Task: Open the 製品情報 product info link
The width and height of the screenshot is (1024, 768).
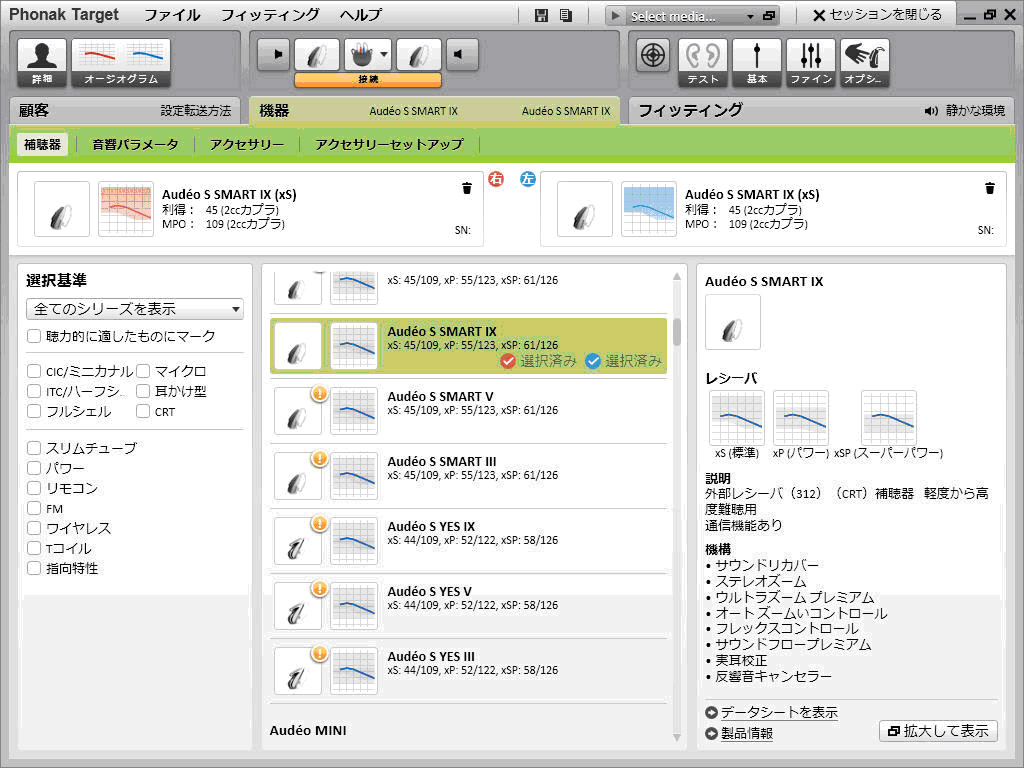Action: click(x=747, y=734)
